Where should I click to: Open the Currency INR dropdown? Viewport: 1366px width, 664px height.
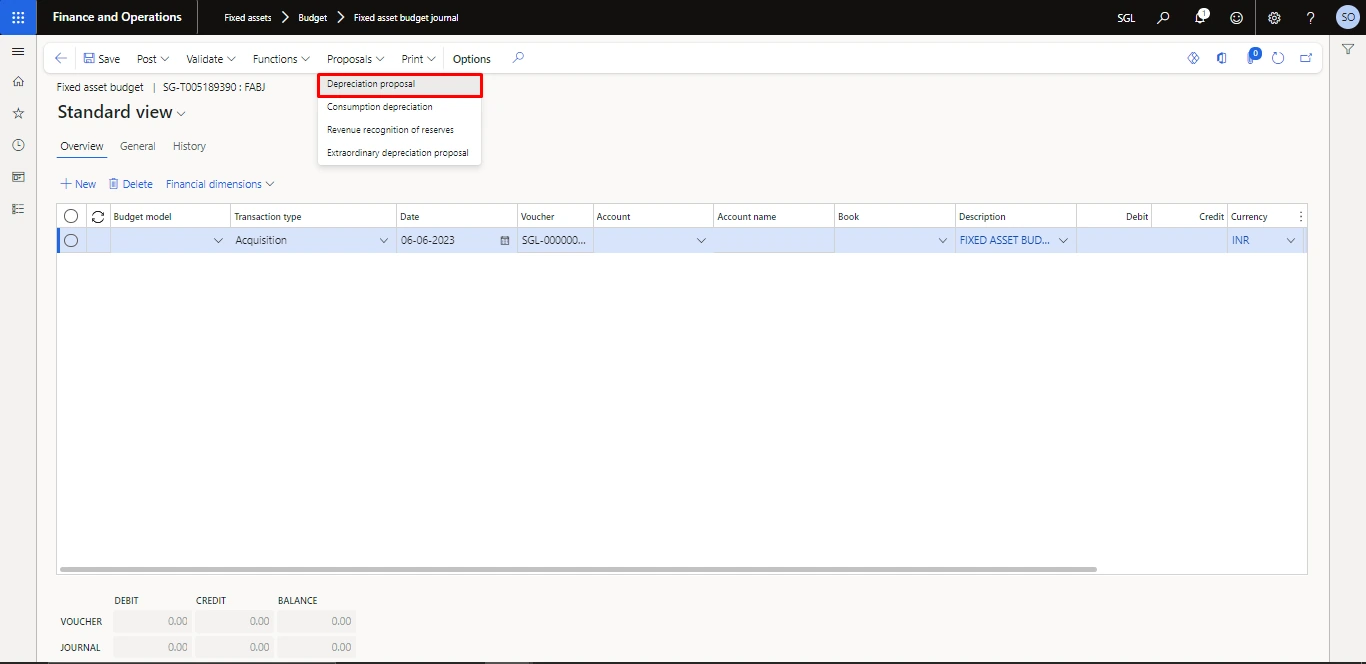(1291, 240)
